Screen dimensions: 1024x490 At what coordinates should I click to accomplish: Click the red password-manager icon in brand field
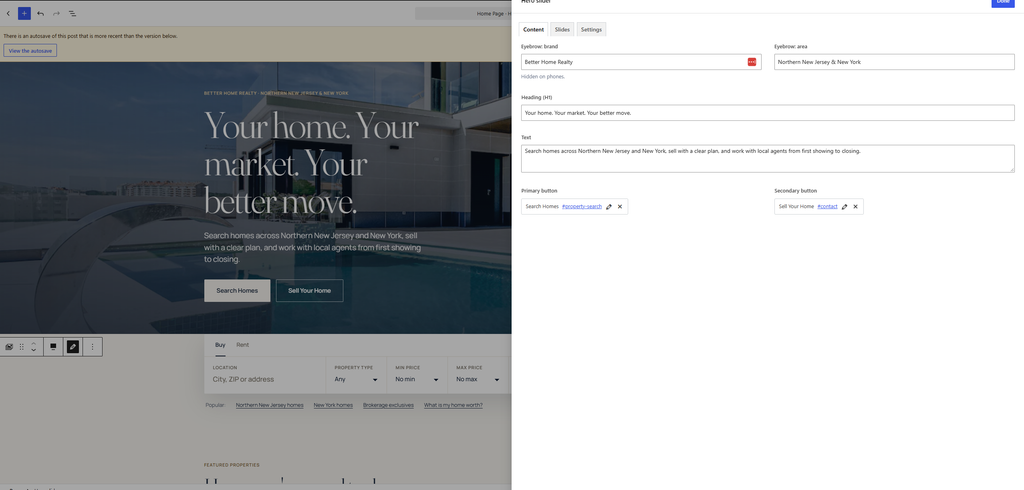click(x=752, y=62)
